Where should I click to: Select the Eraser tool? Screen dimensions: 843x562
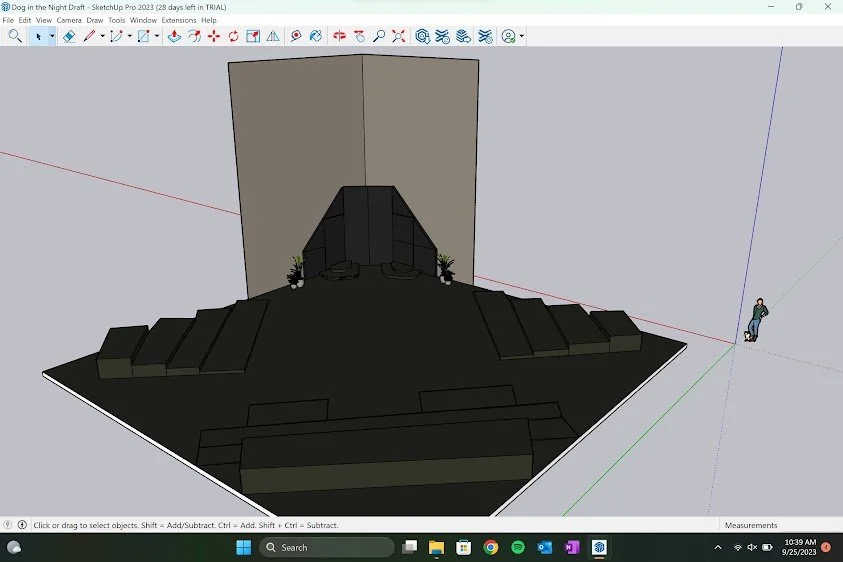tap(69, 36)
